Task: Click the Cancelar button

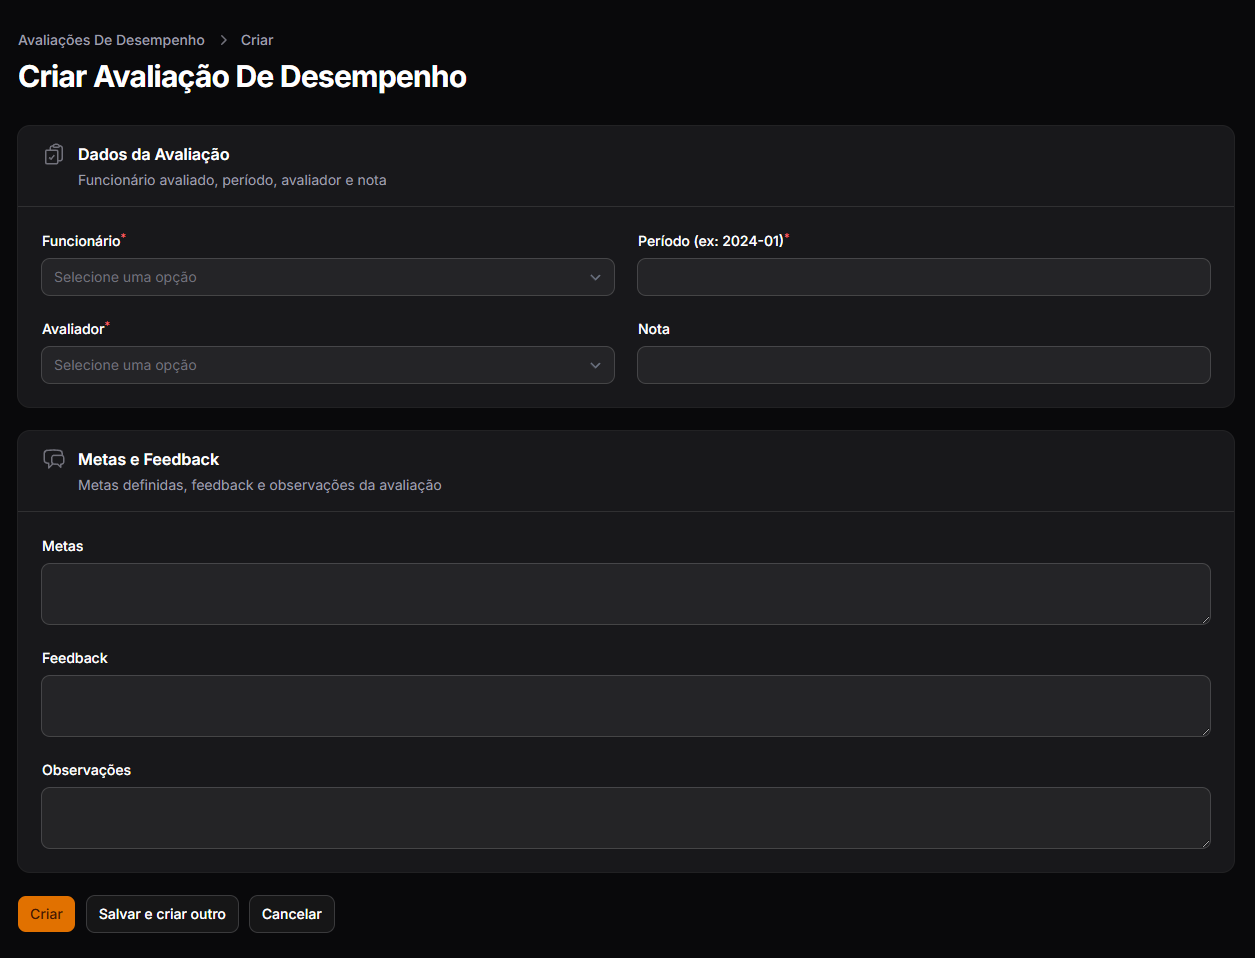Action: click(292, 914)
